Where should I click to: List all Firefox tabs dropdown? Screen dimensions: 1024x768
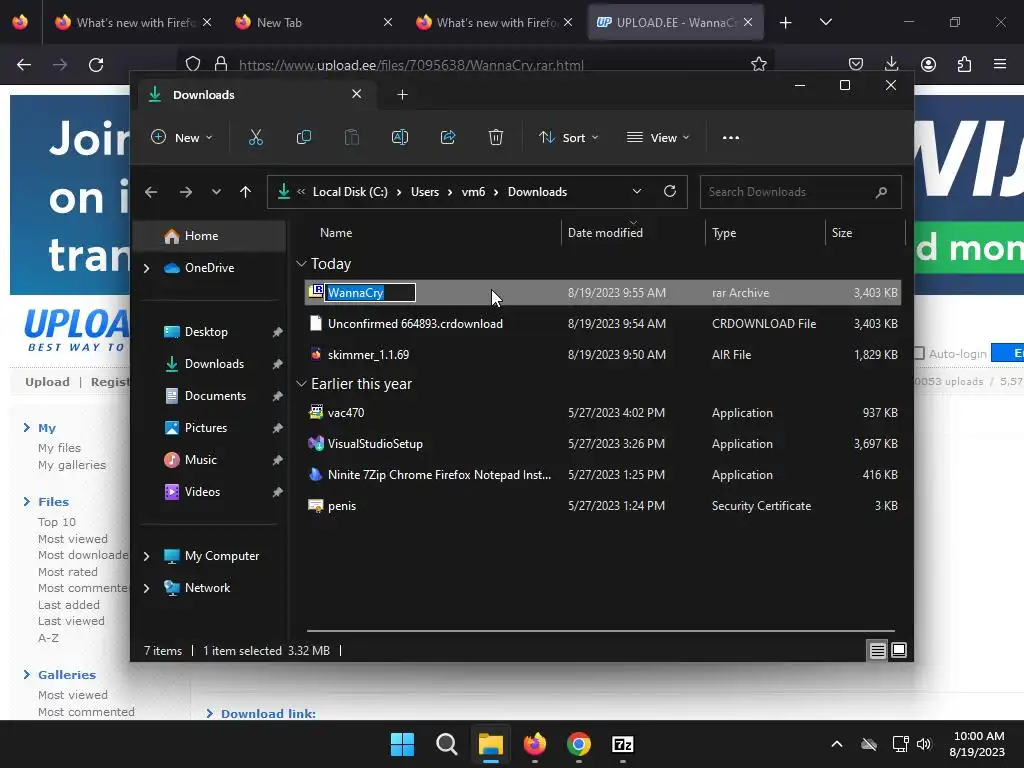825,22
